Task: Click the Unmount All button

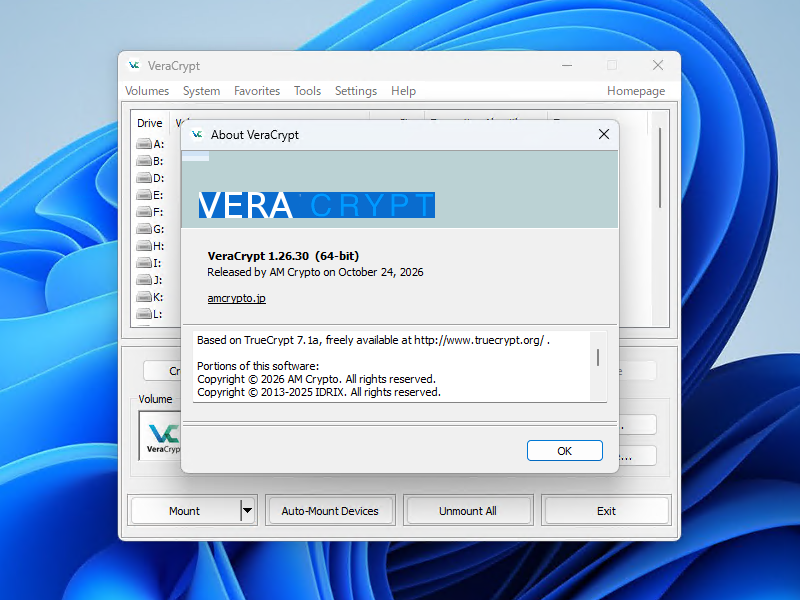Action: click(x=468, y=511)
